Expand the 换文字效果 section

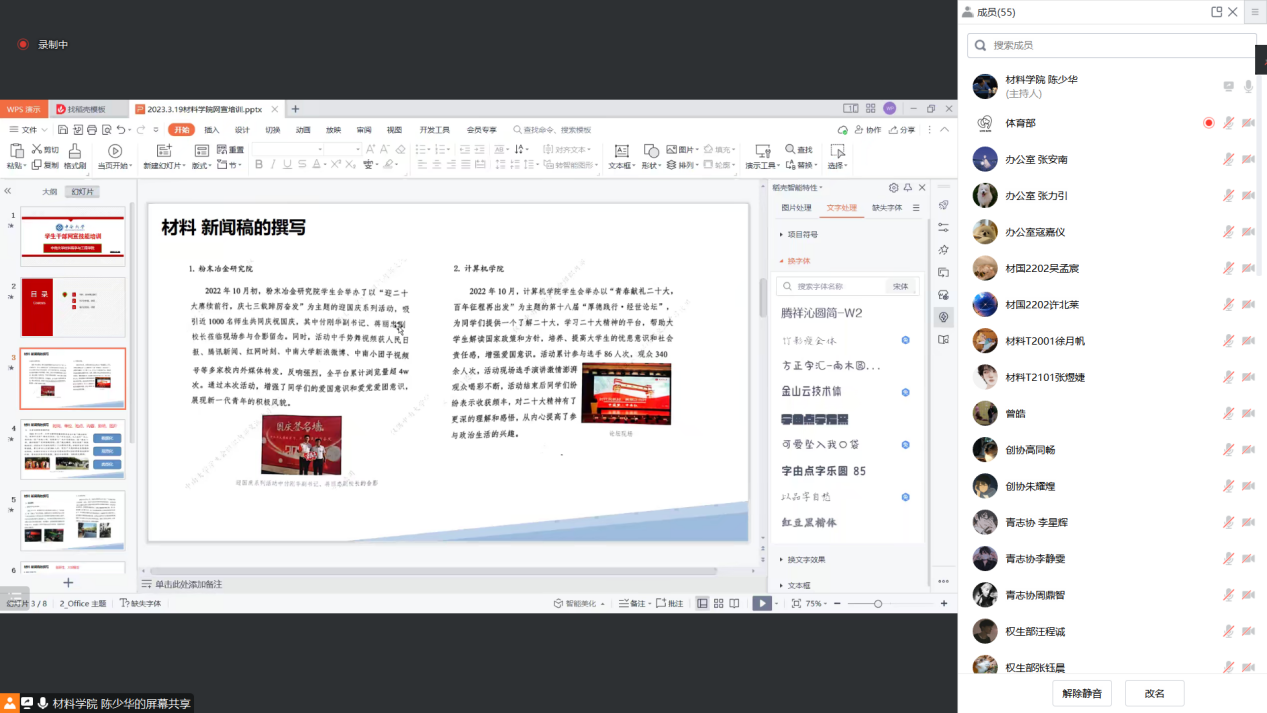(x=806, y=559)
